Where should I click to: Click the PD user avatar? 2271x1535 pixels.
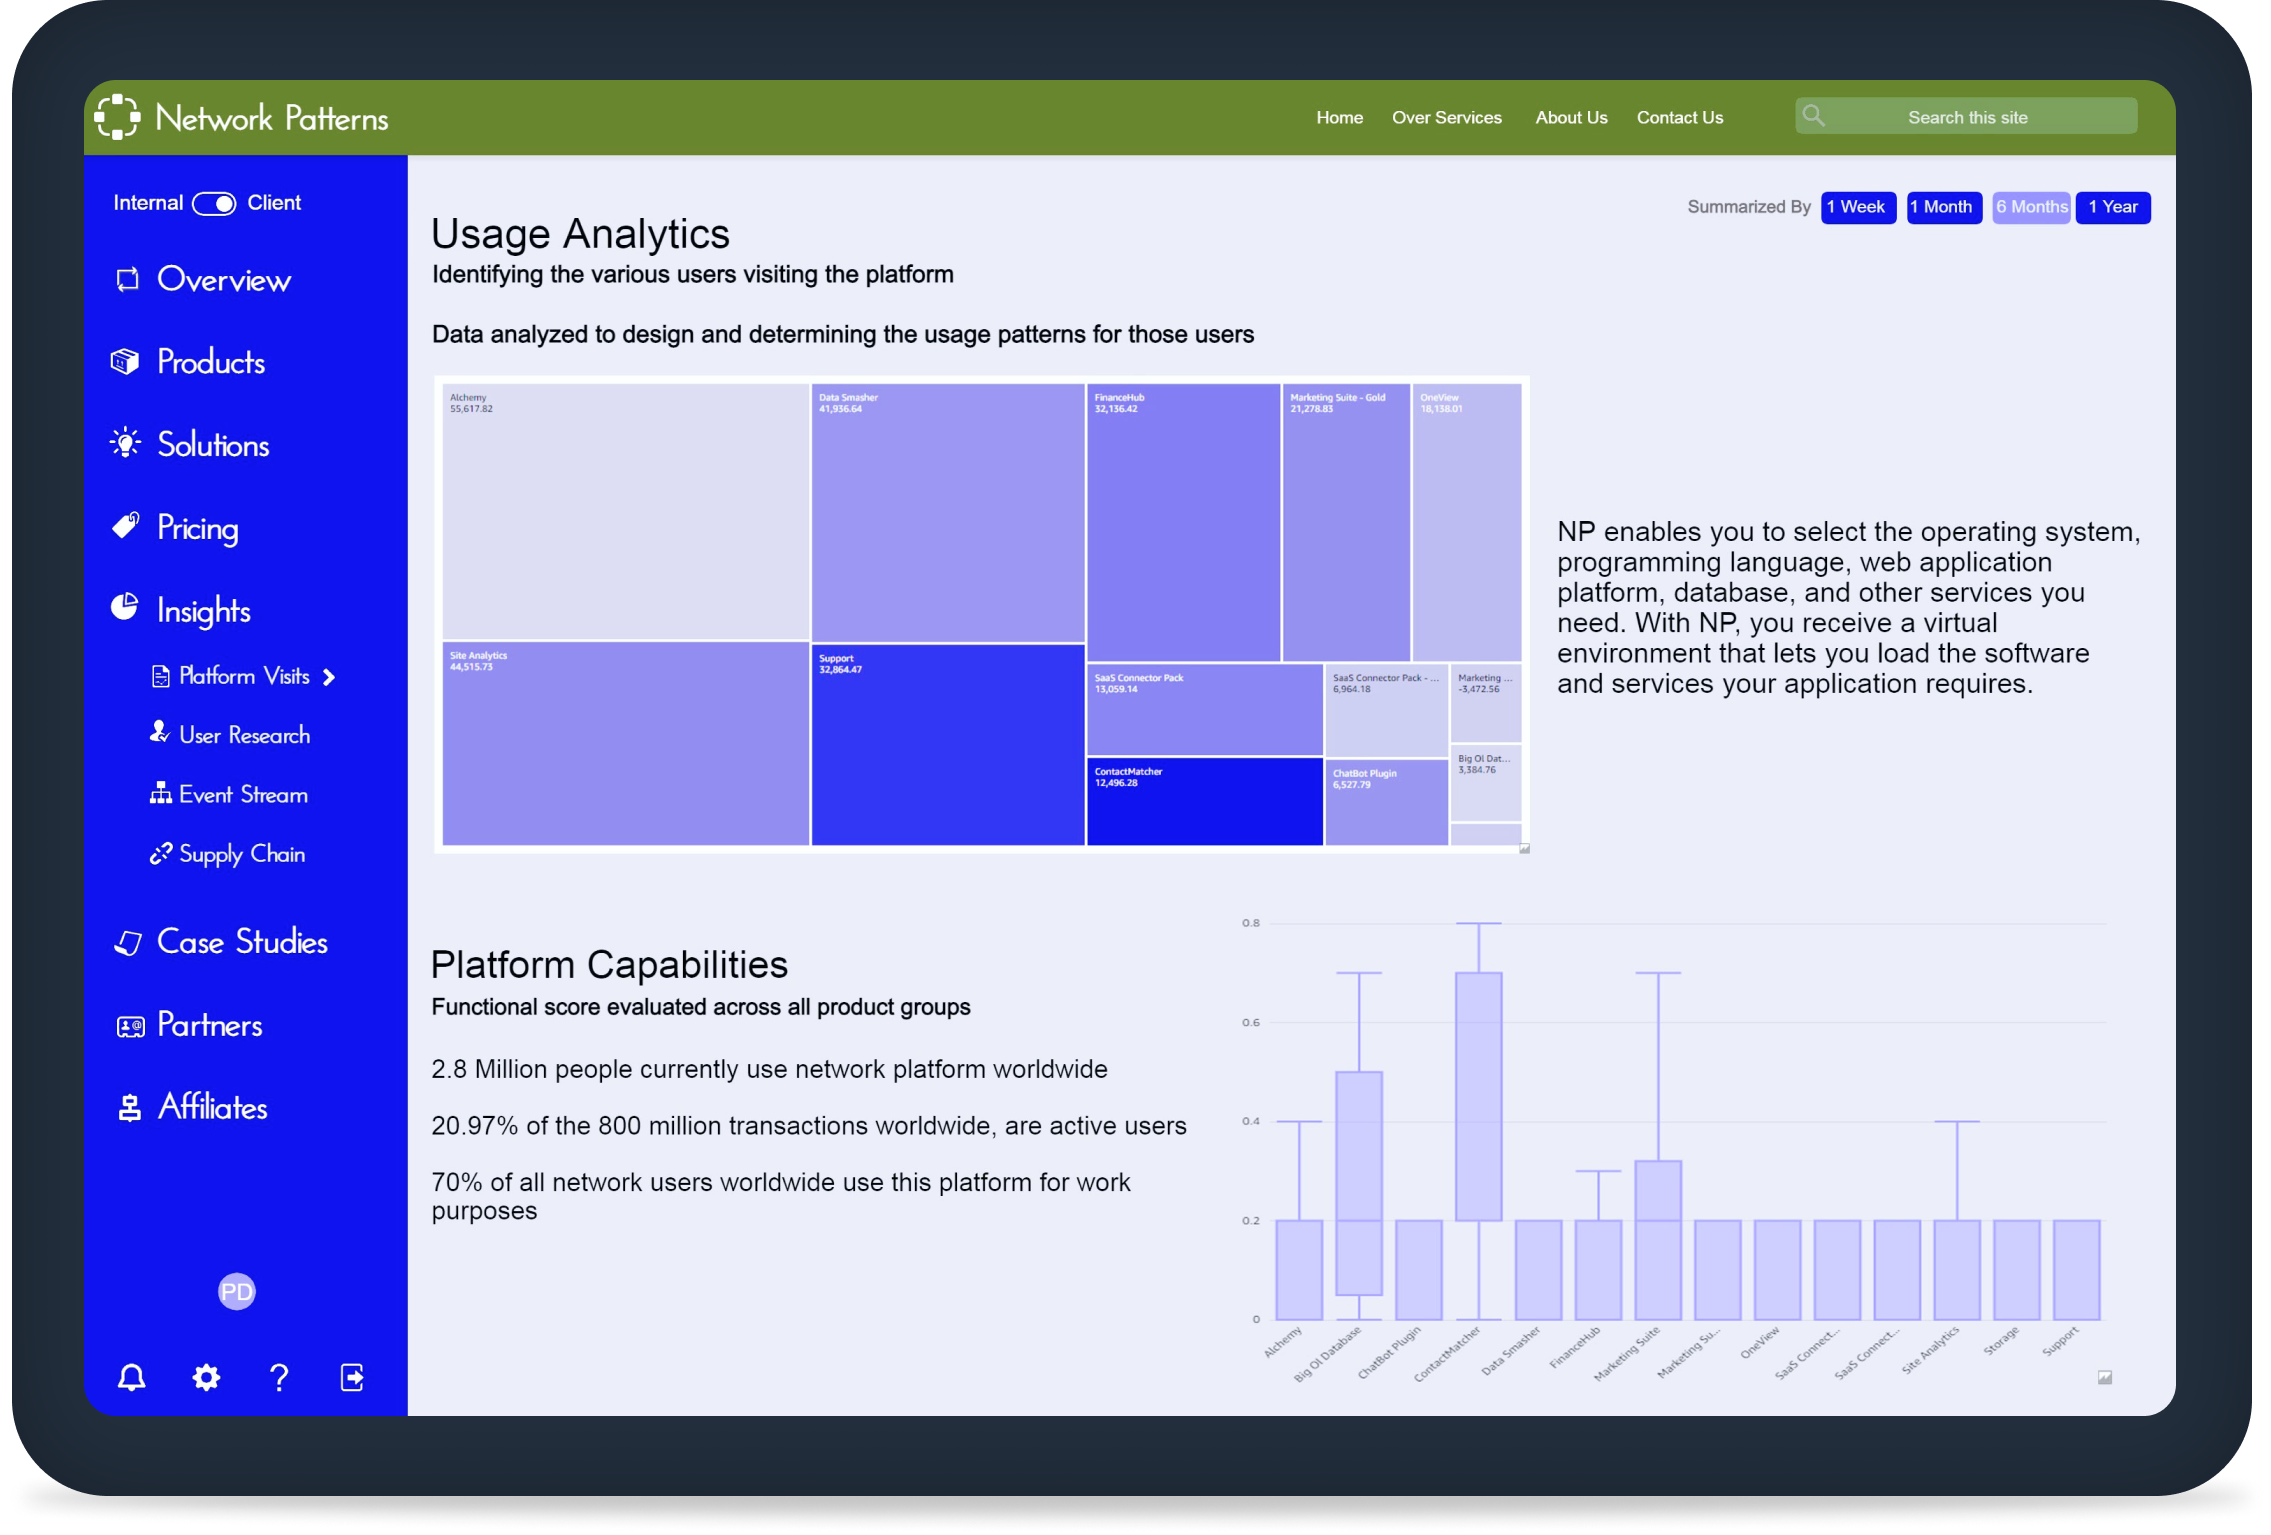coord(236,1291)
